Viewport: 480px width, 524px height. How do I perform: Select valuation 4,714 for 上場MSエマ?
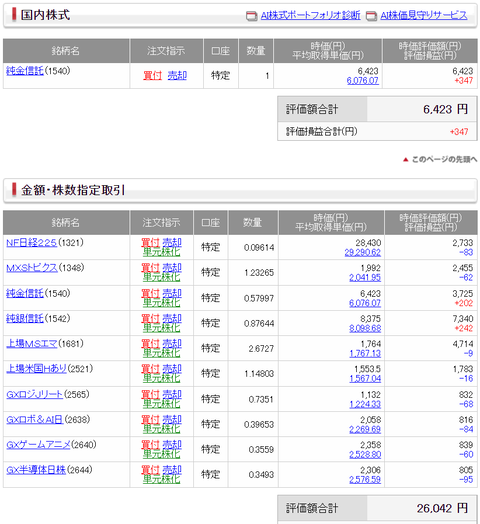click(463, 344)
